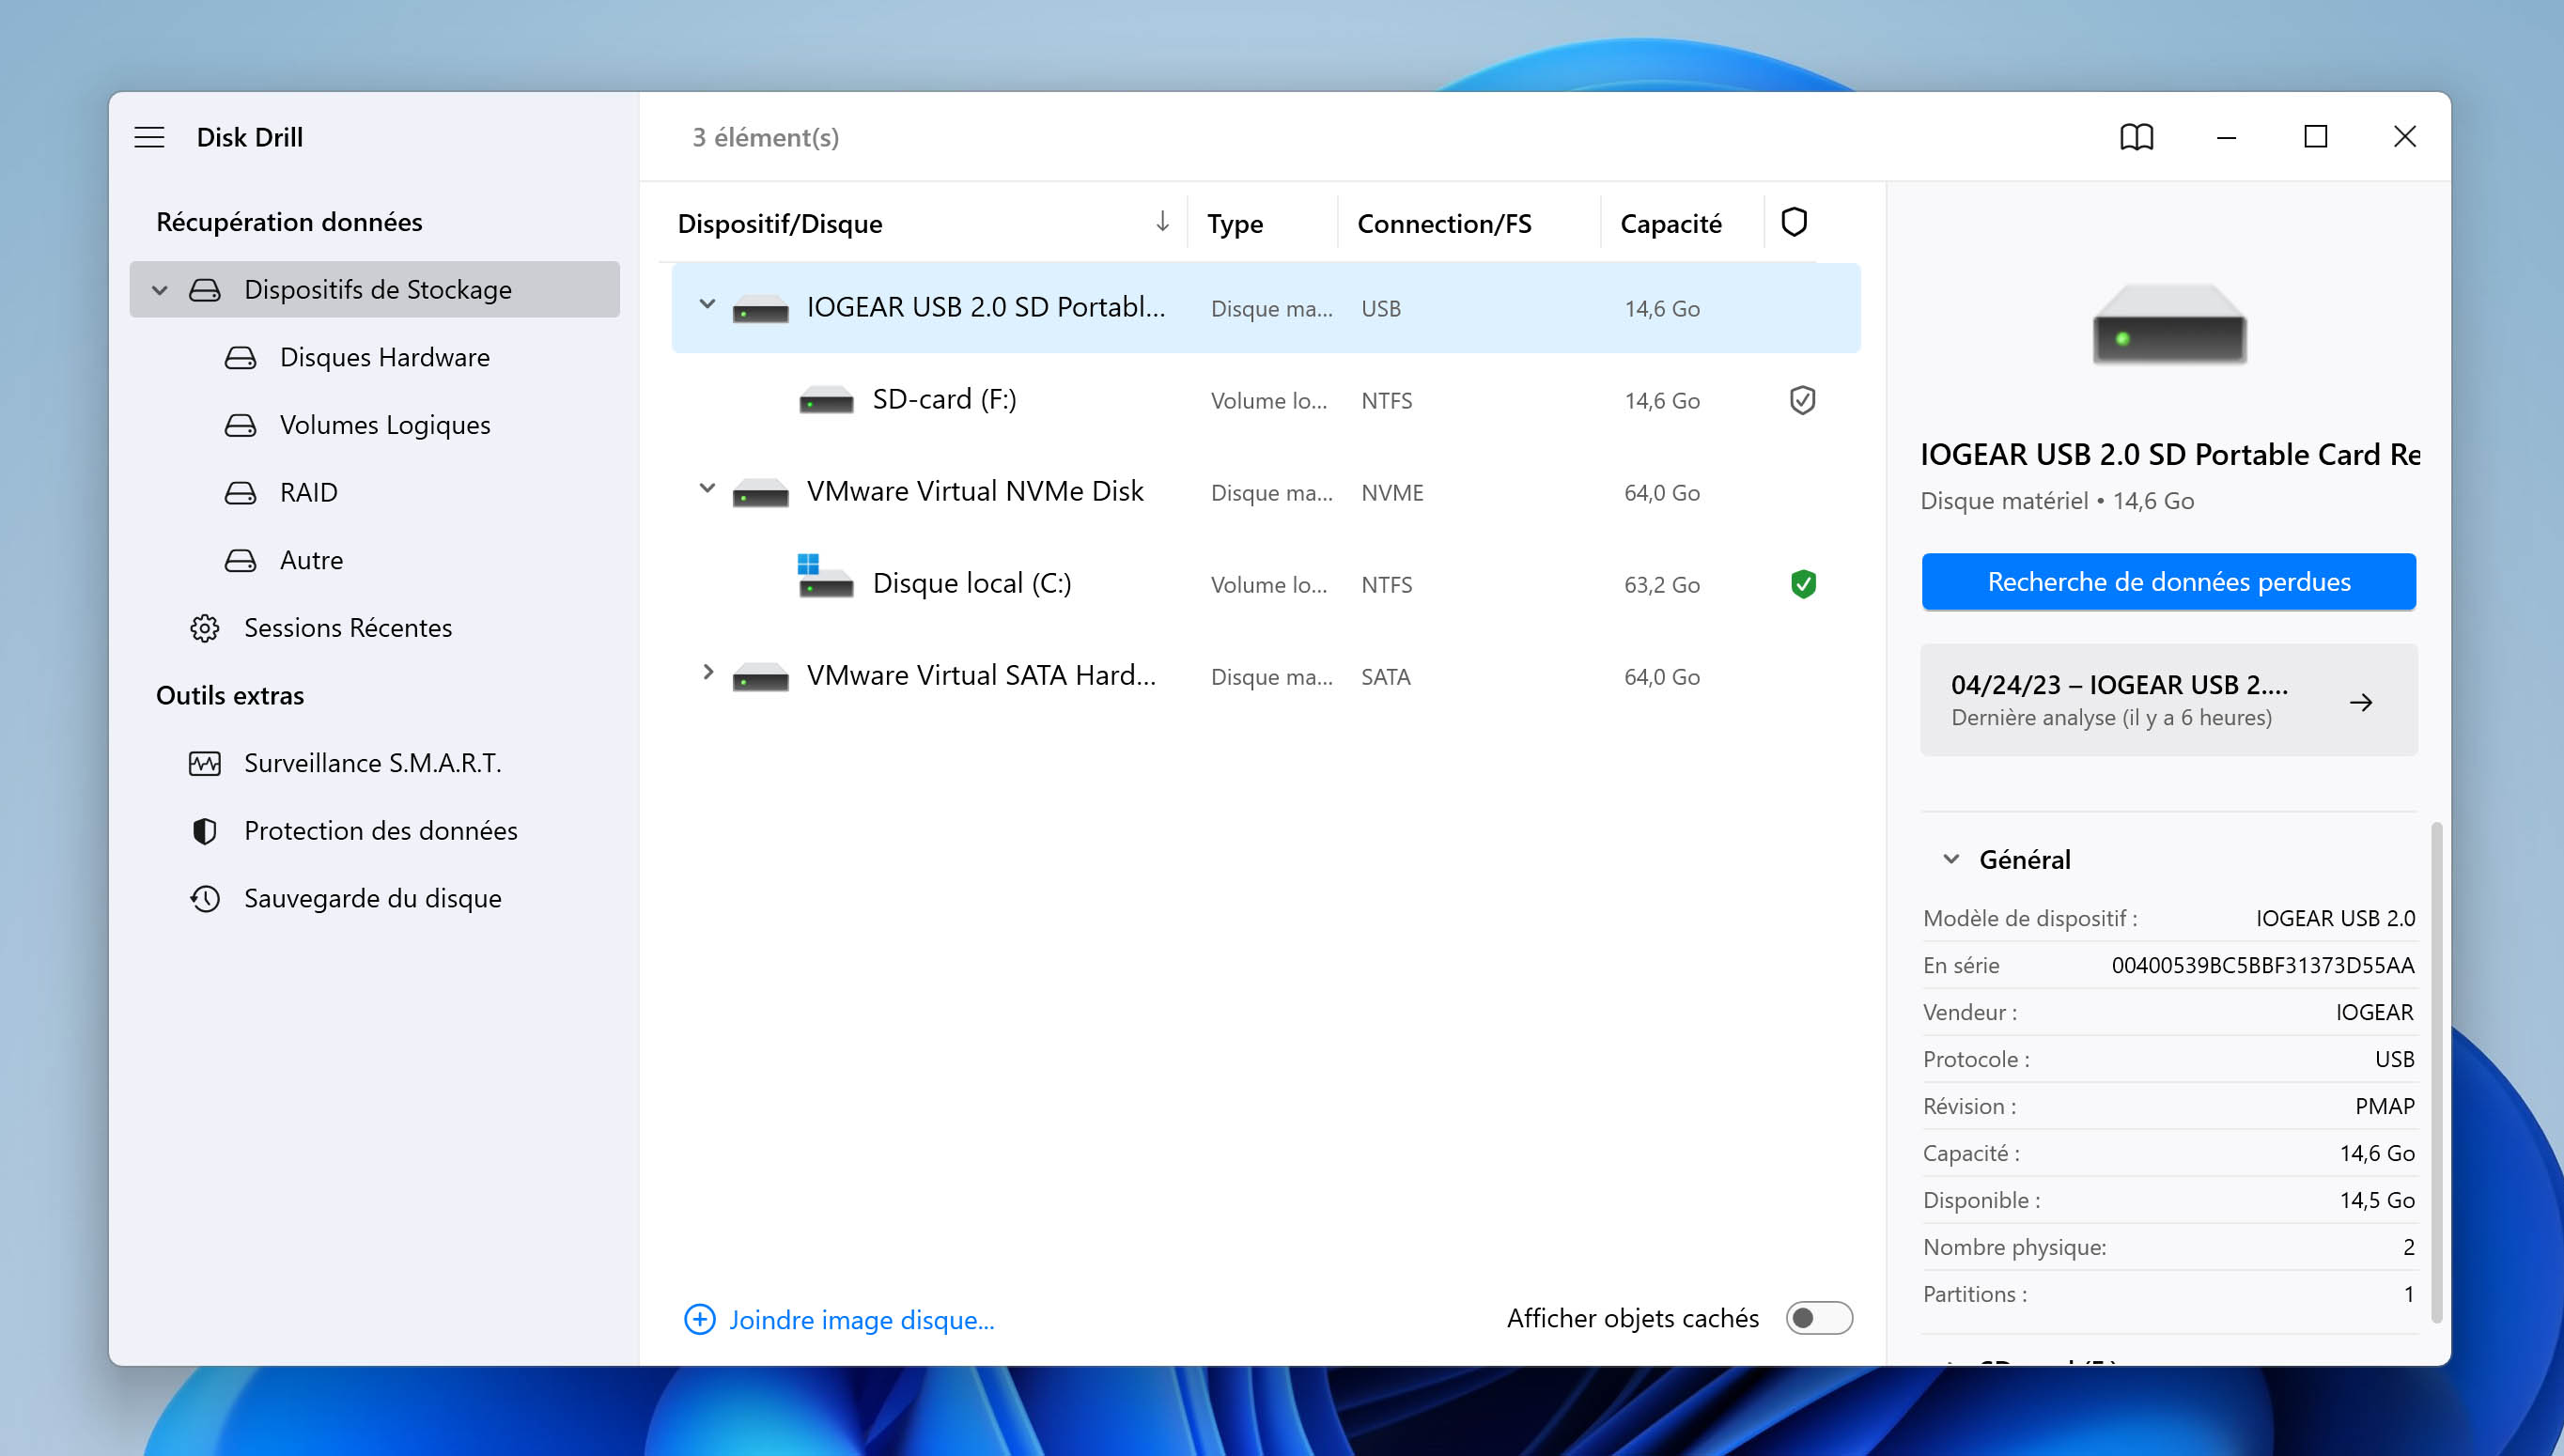Open Sessions Récentes gear item
This screenshot has height=1456, width=2564.
pos(346,628)
